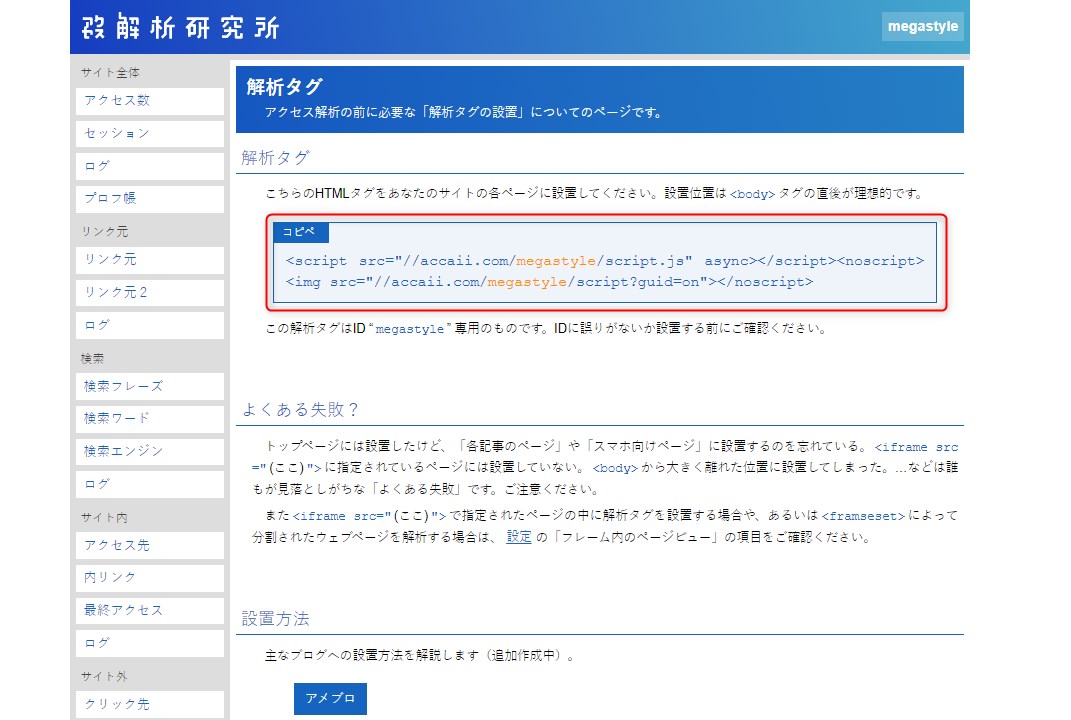Select セッション in the sidebar
1071x720 pixels.
pos(150,133)
